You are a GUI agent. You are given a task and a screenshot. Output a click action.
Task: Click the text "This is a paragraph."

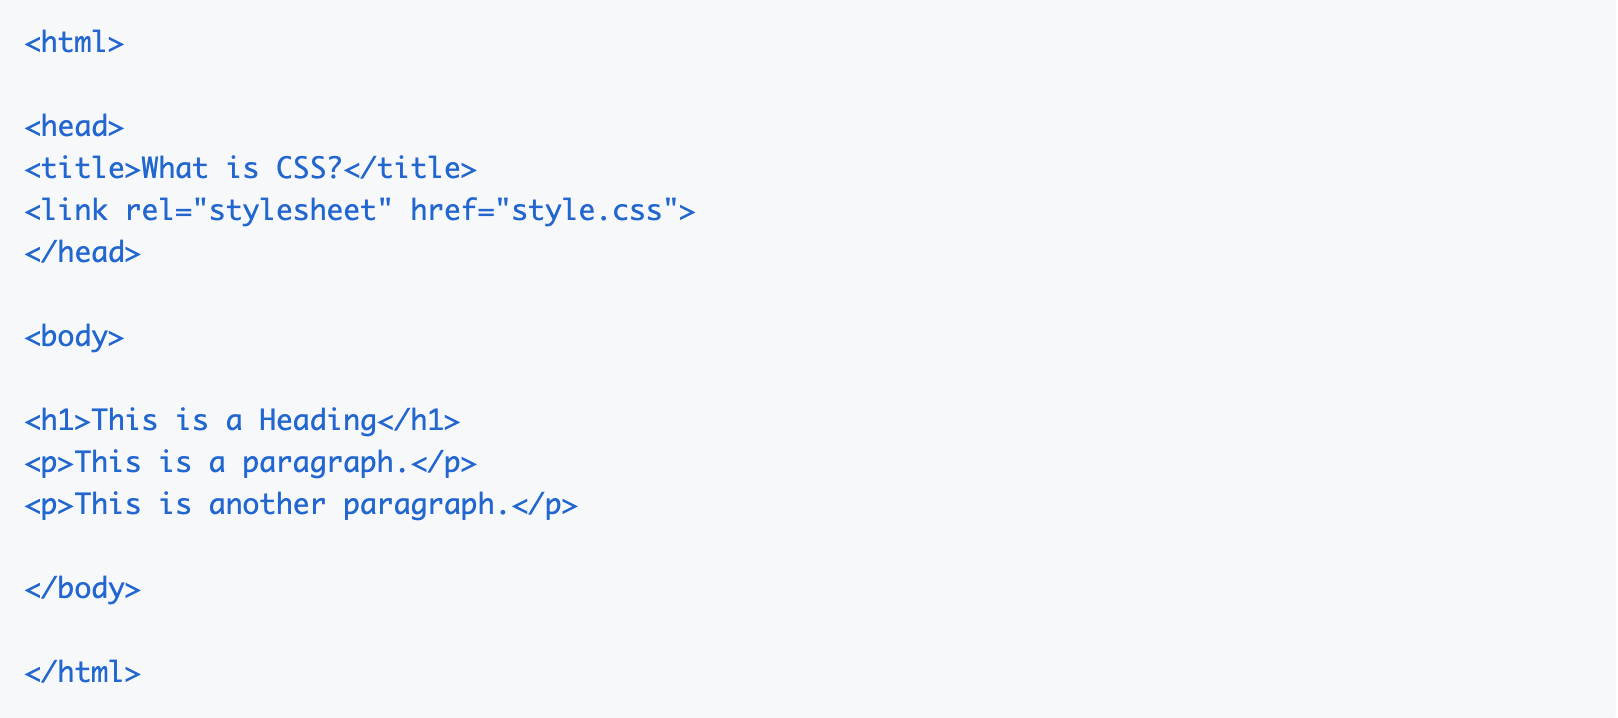241,463
